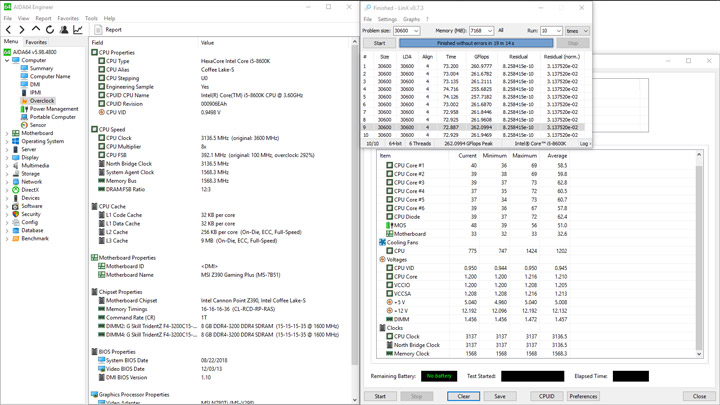Open the Sensor tree entry
720x405 pixels.
(38, 125)
